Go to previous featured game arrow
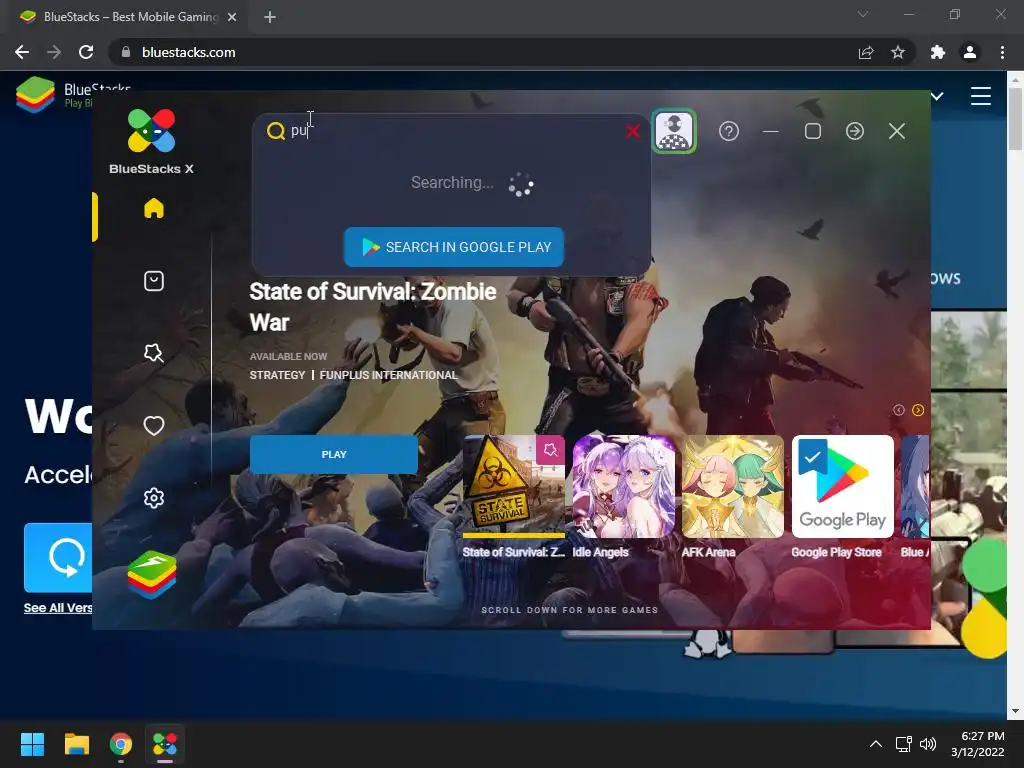Image resolution: width=1024 pixels, height=768 pixels. [899, 410]
